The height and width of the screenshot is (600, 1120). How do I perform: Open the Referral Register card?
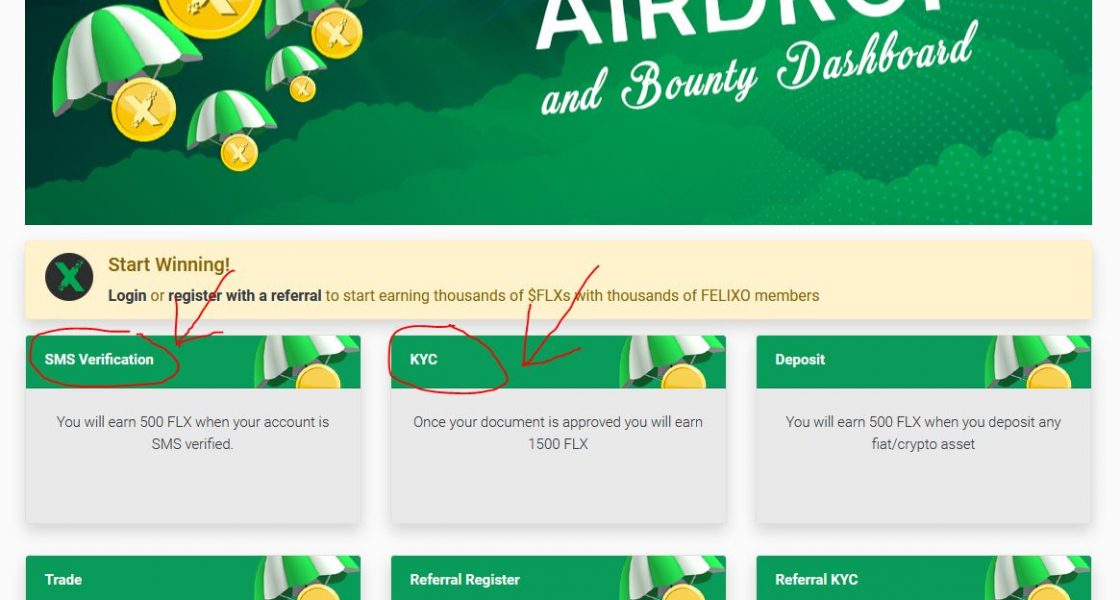(x=558, y=578)
